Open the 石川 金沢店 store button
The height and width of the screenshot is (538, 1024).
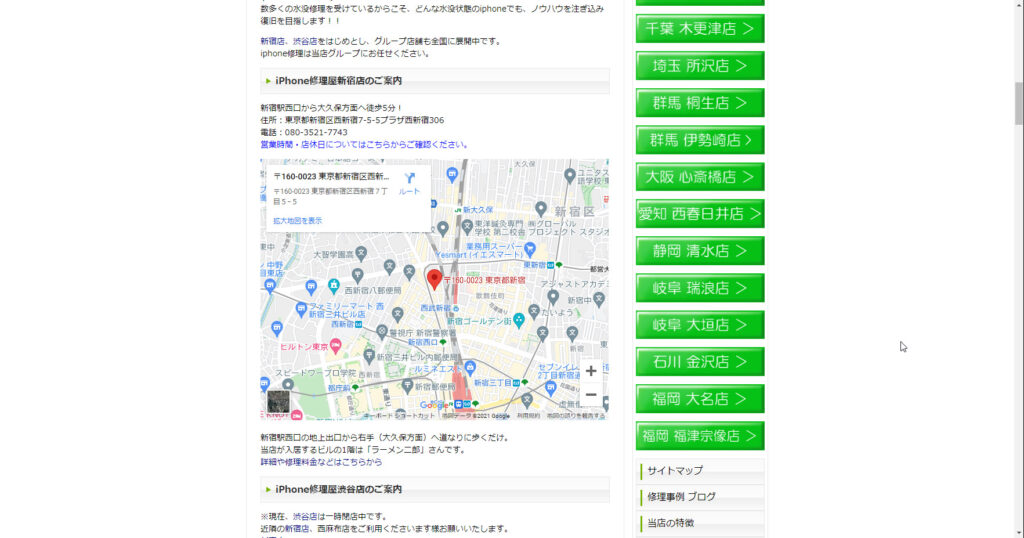pos(700,362)
